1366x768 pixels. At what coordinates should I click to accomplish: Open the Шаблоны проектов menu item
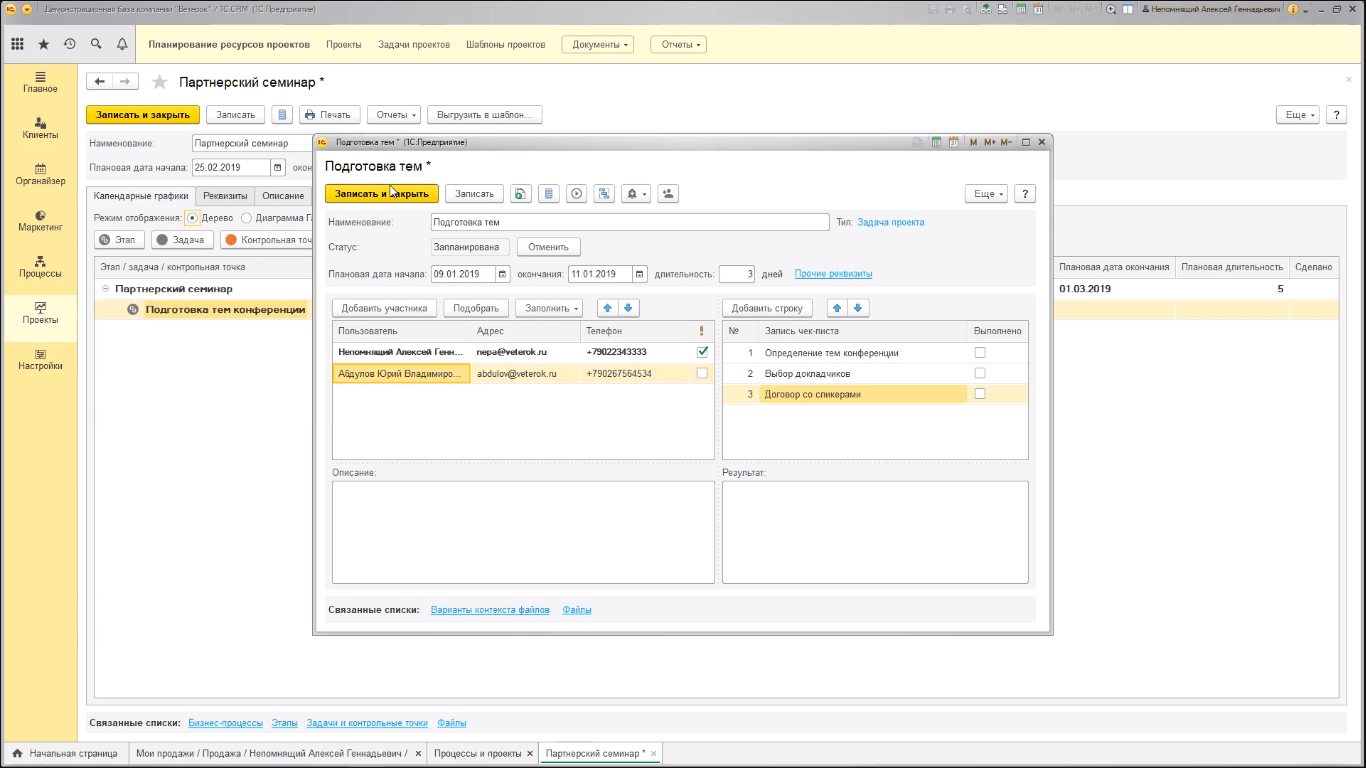(x=506, y=45)
